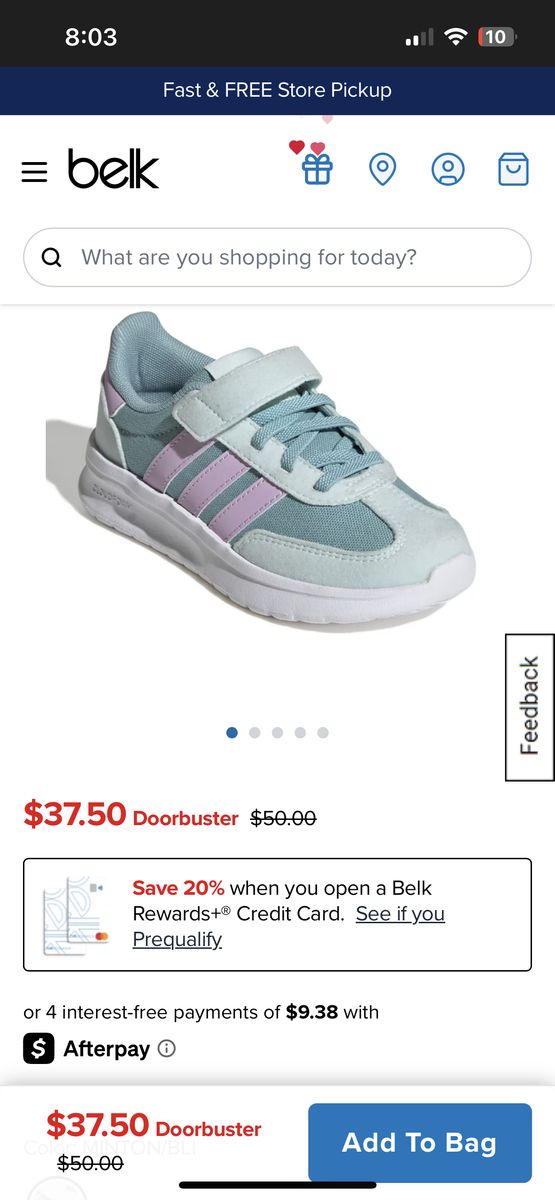
Task: Open the shopping bag icon
Action: tap(513, 169)
